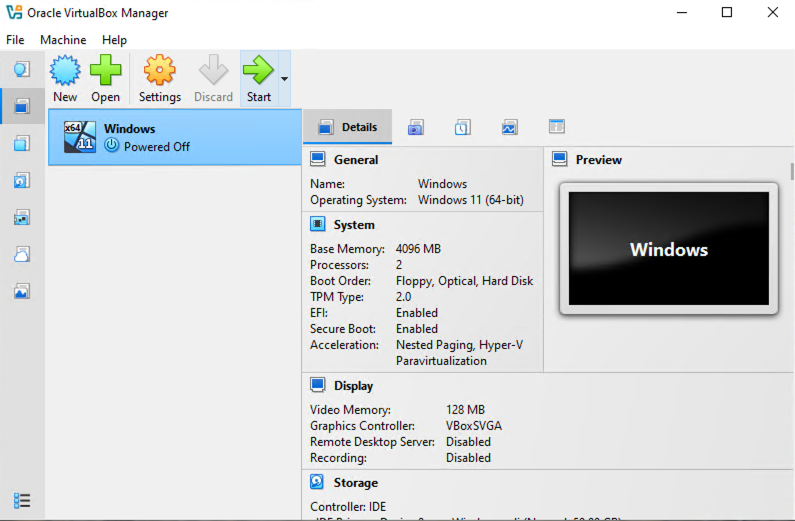Viewport: 795px width, 521px height.
Task: Click the Windows preview thumbnail
Action: 668,248
